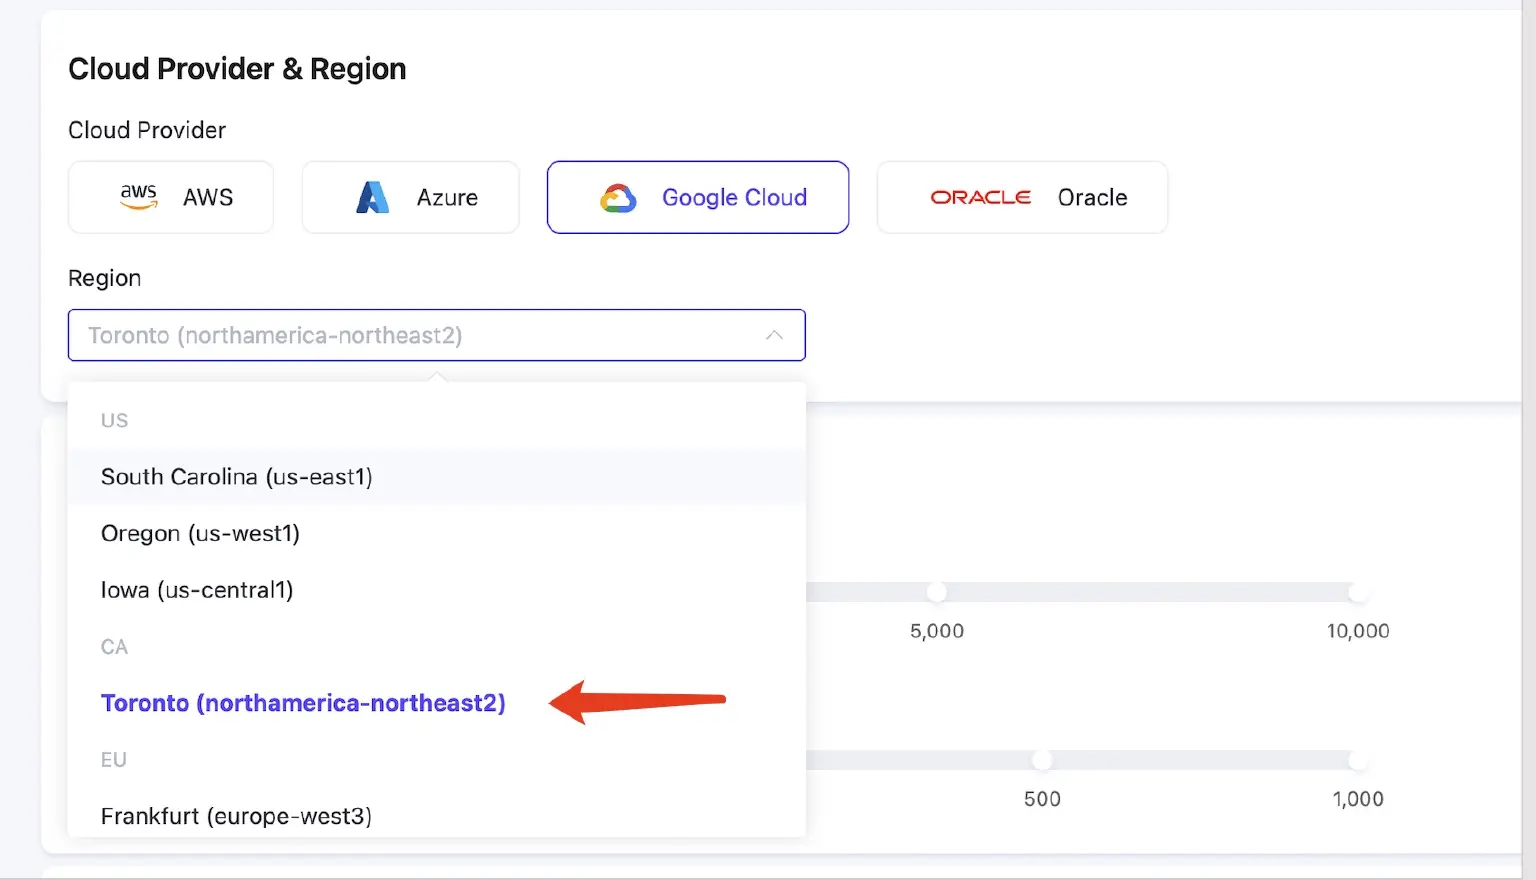Click the red Oracle wordmark logo
The width and height of the screenshot is (1536, 880).
[x=980, y=198]
